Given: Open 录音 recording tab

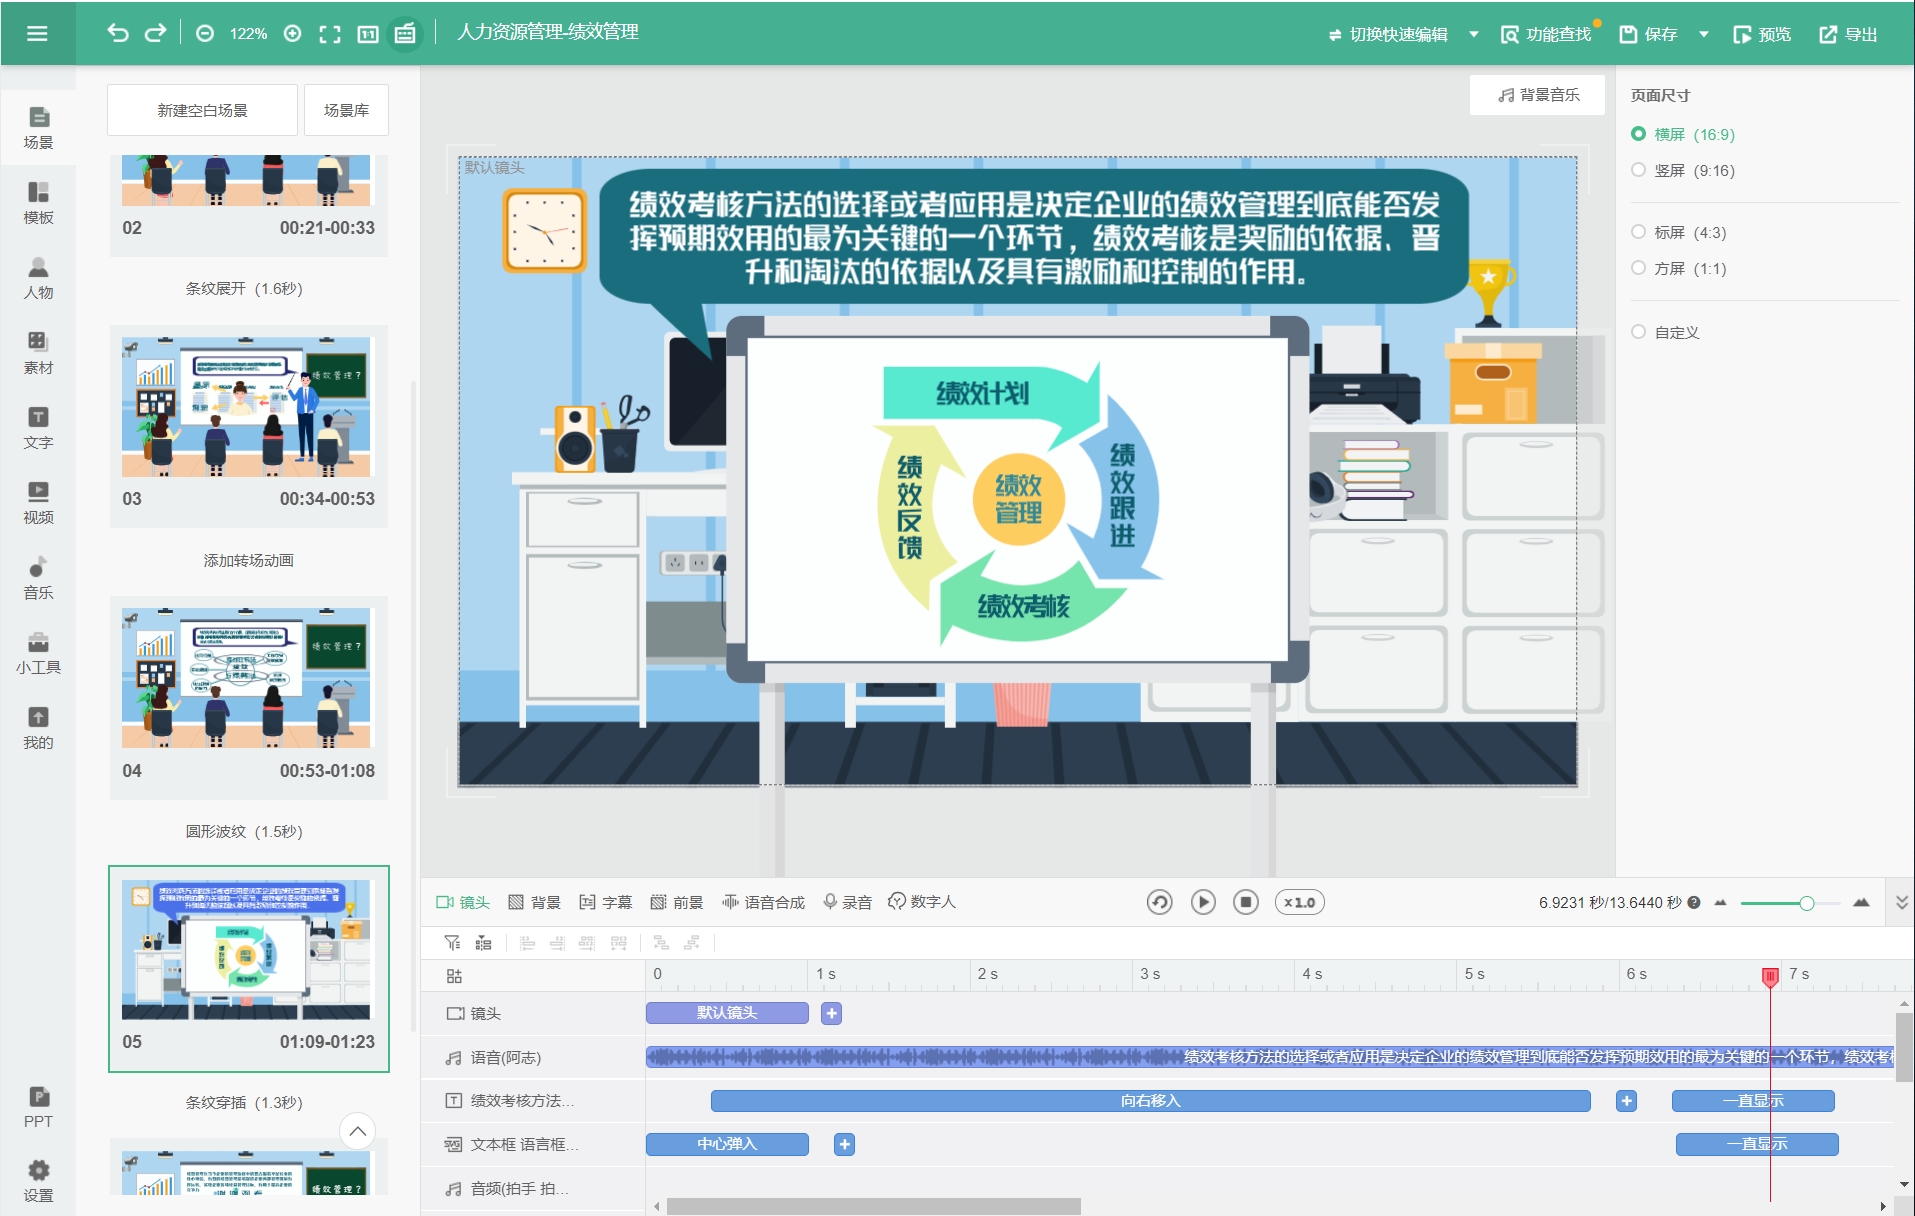Looking at the screenshot, I should click(847, 902).
